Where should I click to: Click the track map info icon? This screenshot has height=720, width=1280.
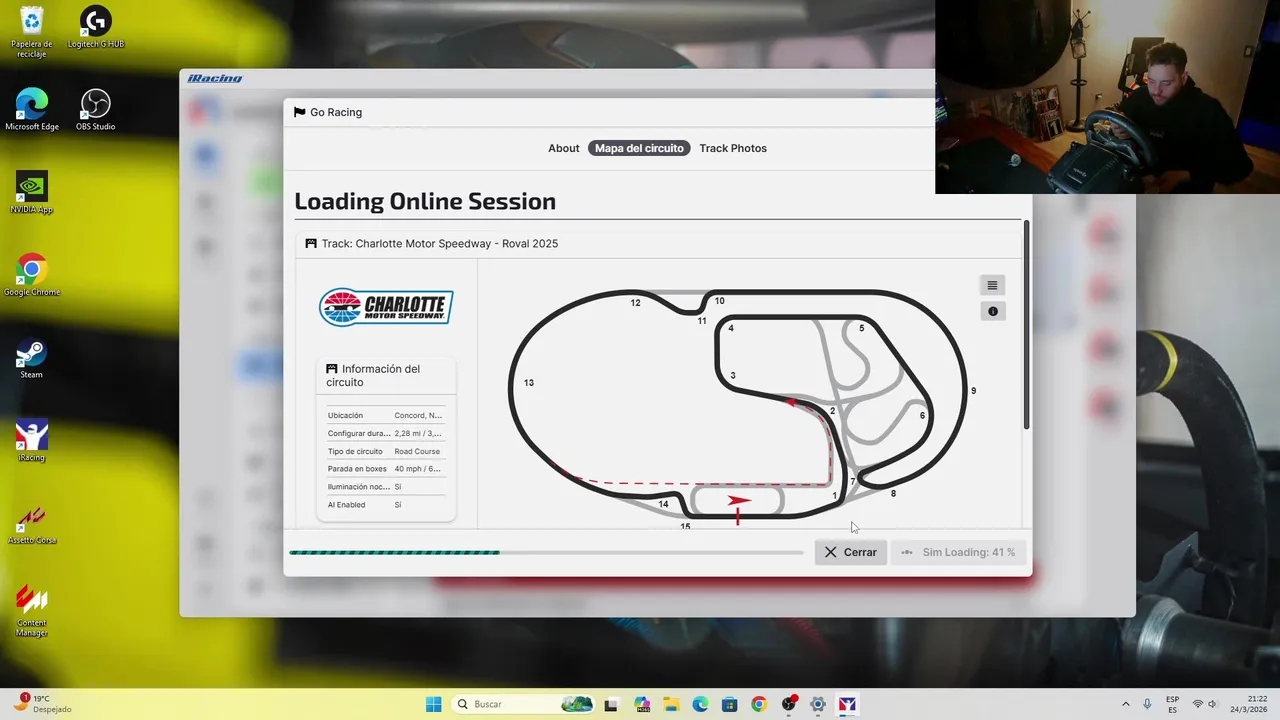[x=992, y=311]
